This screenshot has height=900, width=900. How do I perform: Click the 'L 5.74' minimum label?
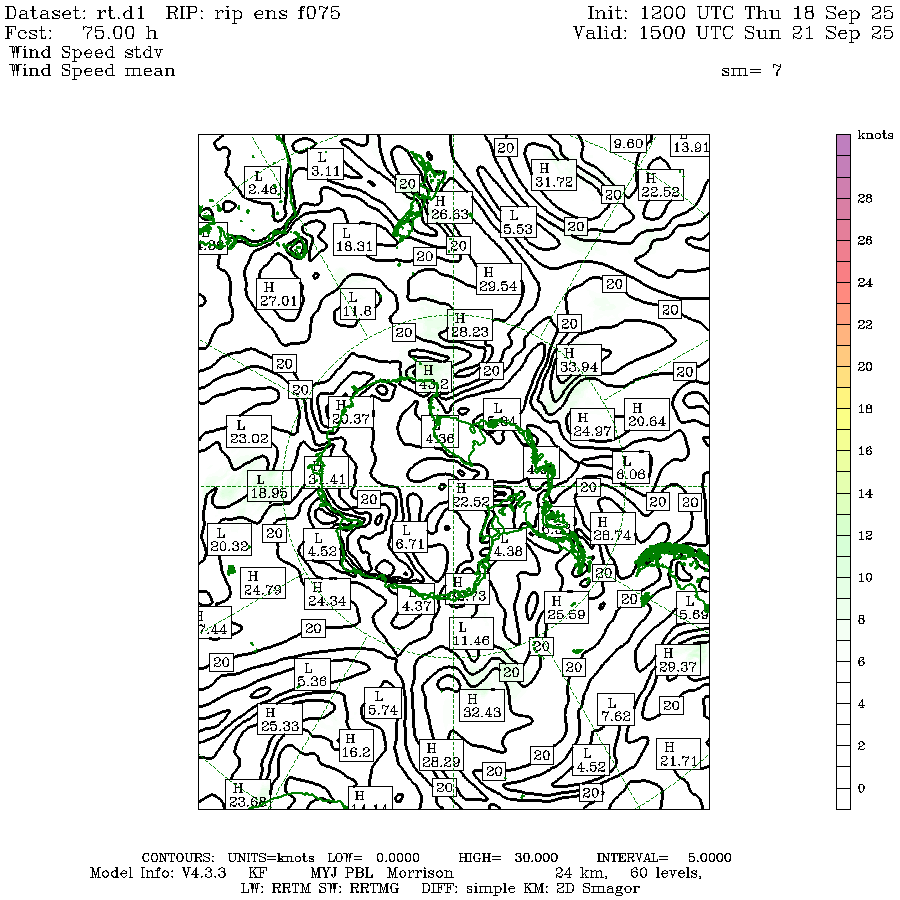tap(383, 703)
